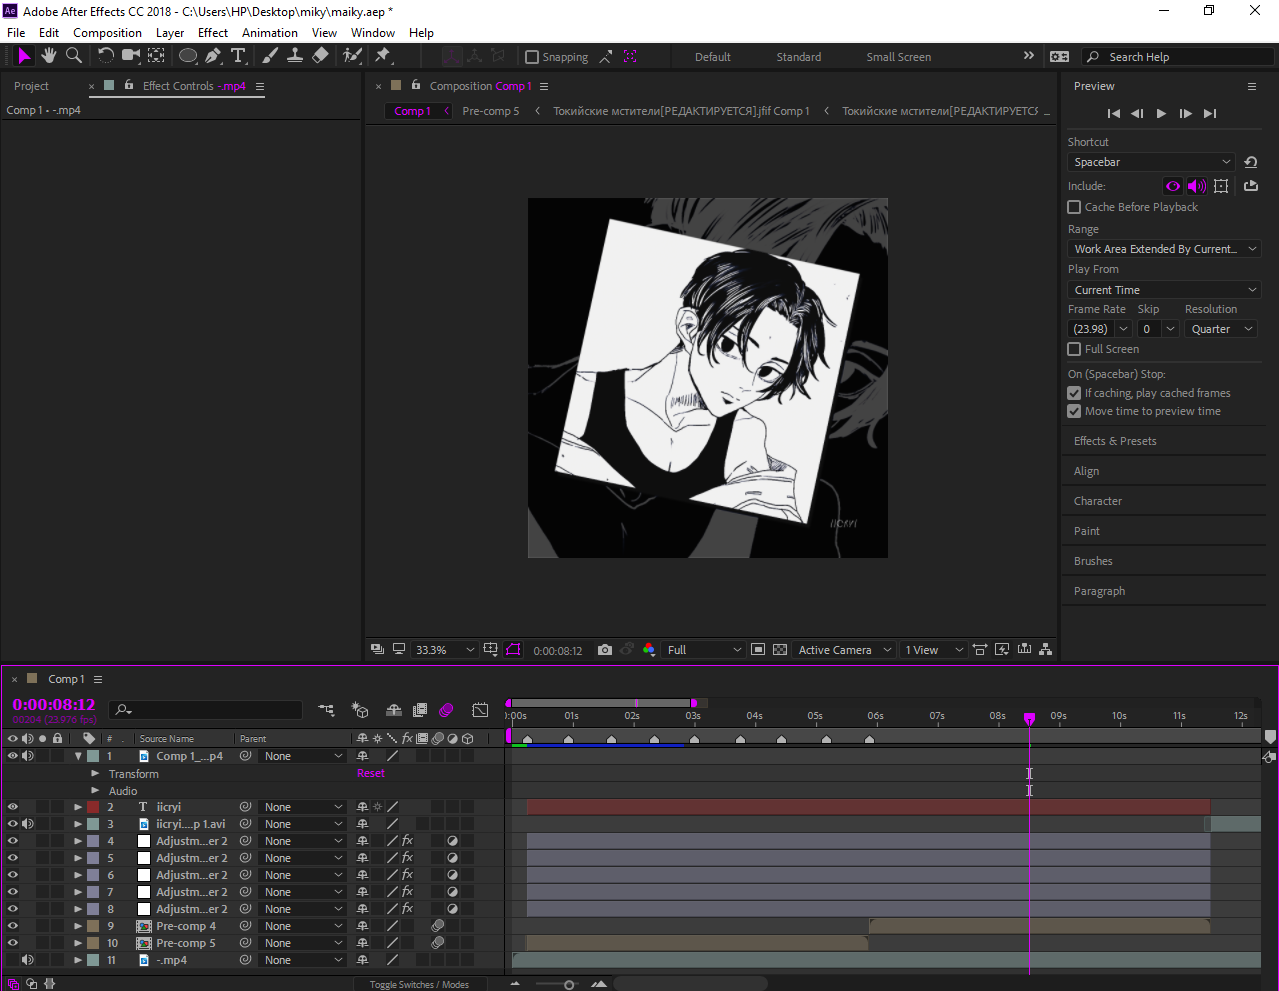The width and height of the screenshot is (1279, 991).
Task: Open the 1 View layout dropdown
Action: (934, 650)
